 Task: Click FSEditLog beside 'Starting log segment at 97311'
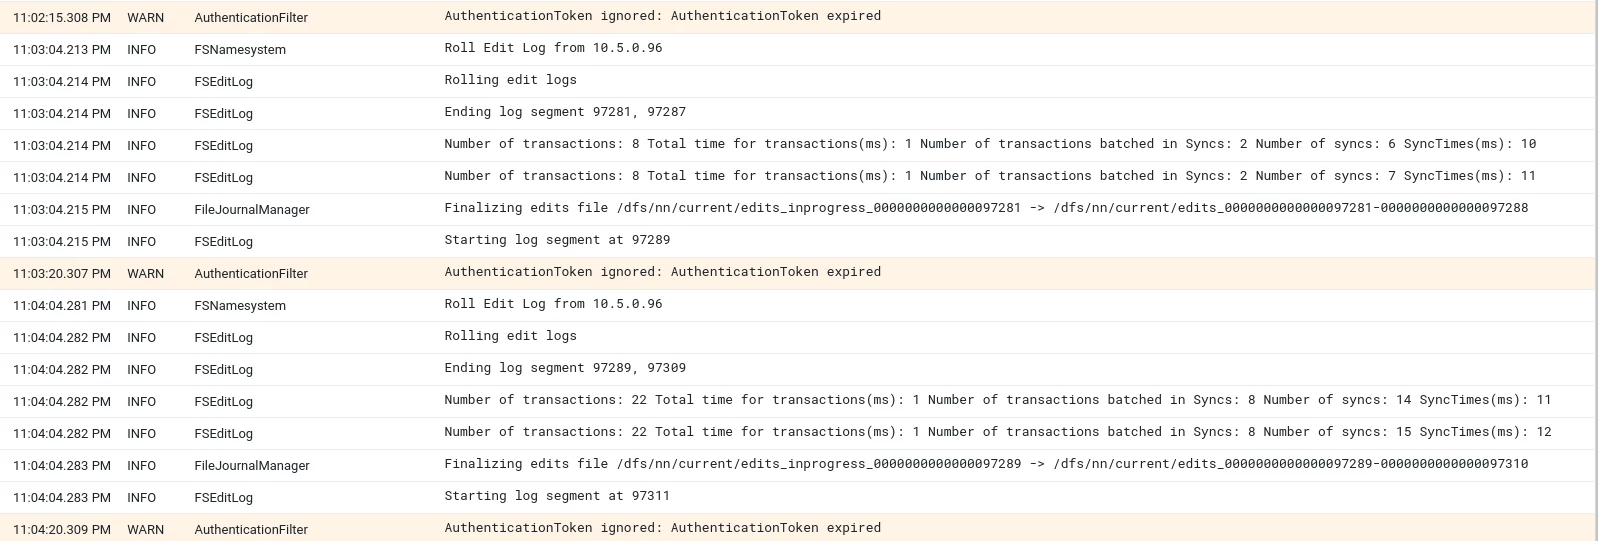[223, 498]
